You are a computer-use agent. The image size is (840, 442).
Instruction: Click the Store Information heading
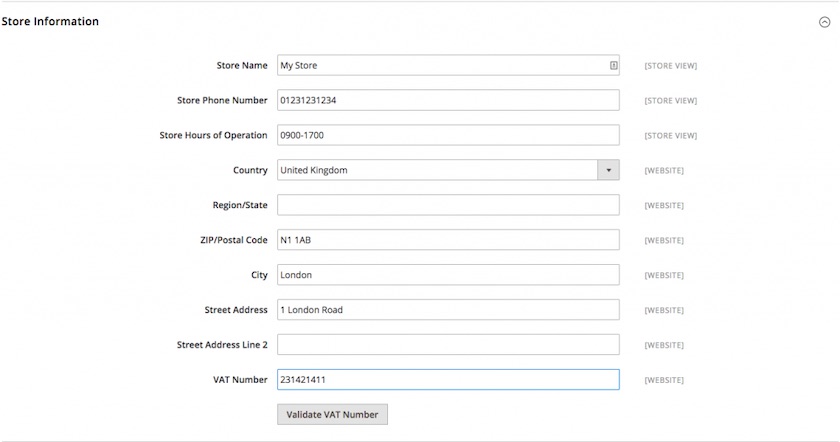[x=50, y=21]
